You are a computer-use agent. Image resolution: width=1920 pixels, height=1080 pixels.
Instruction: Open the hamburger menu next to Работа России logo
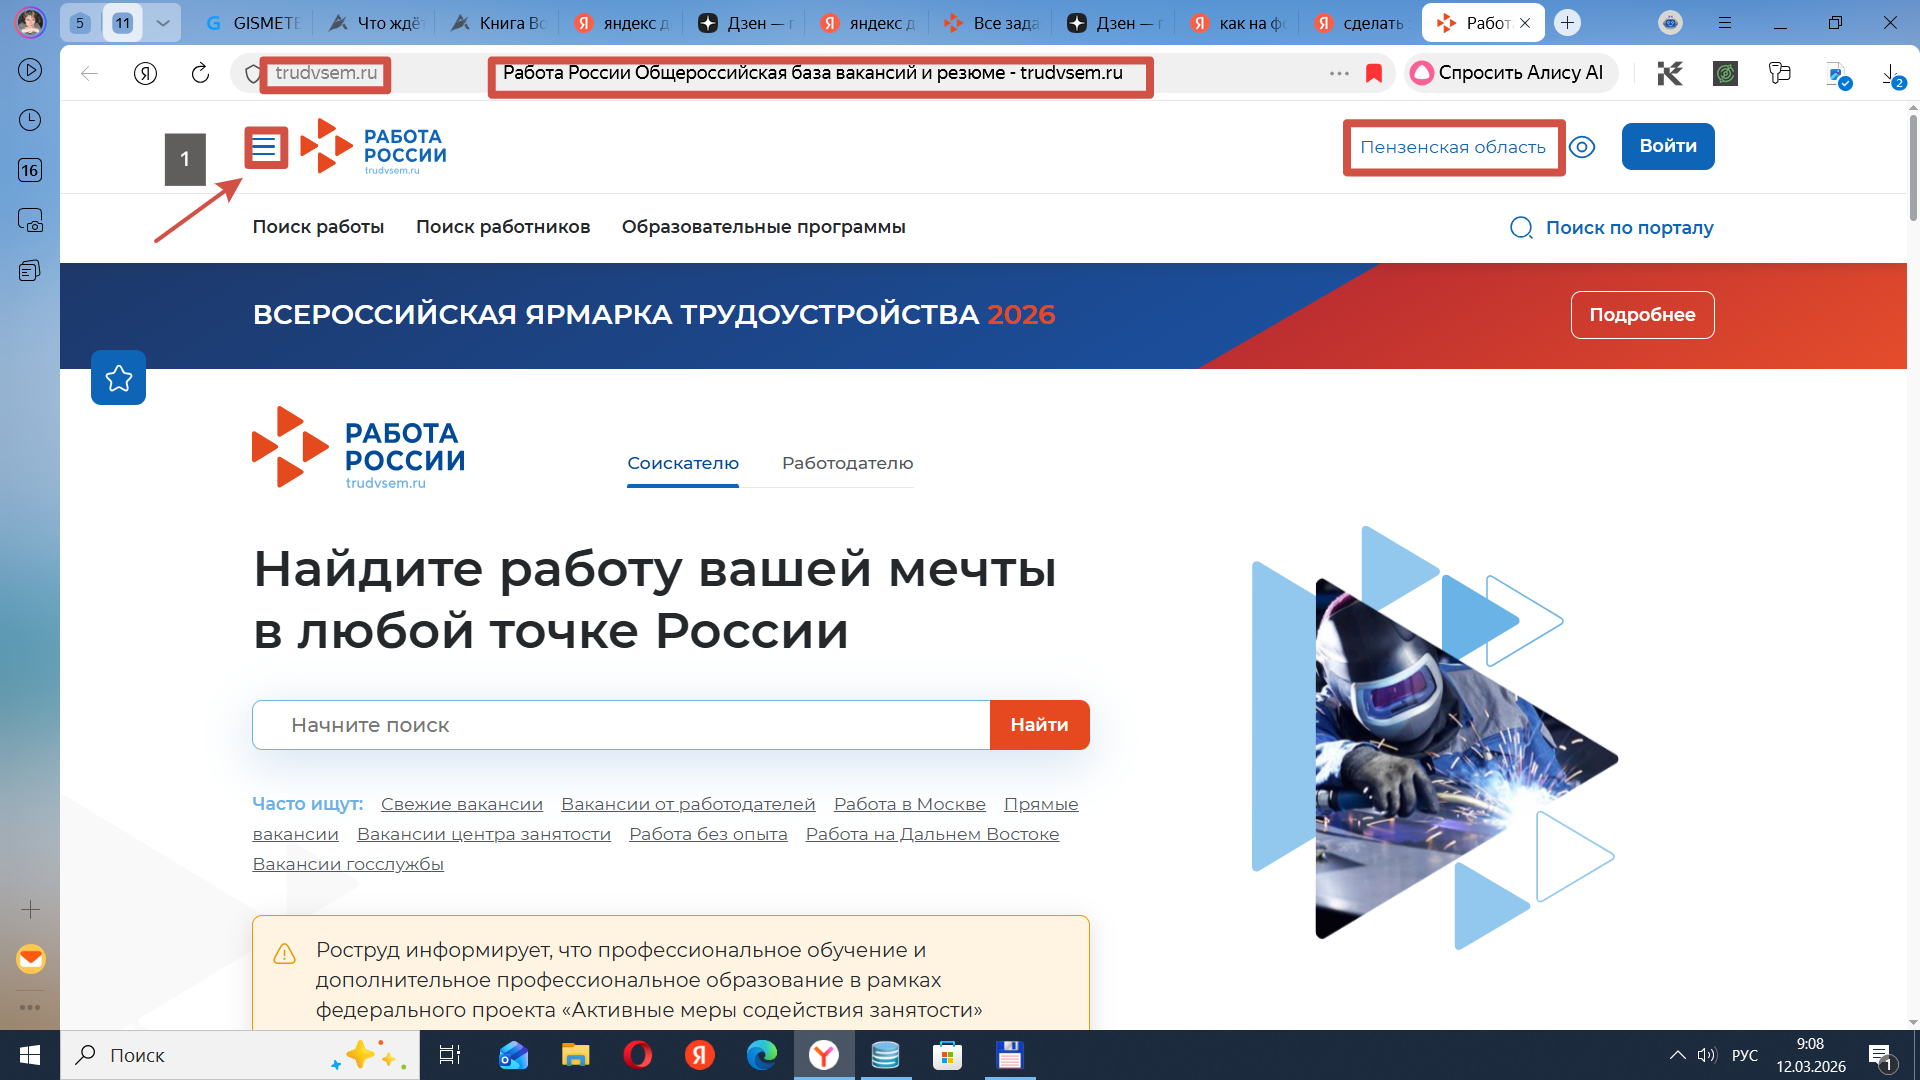(x=265, y=148)
